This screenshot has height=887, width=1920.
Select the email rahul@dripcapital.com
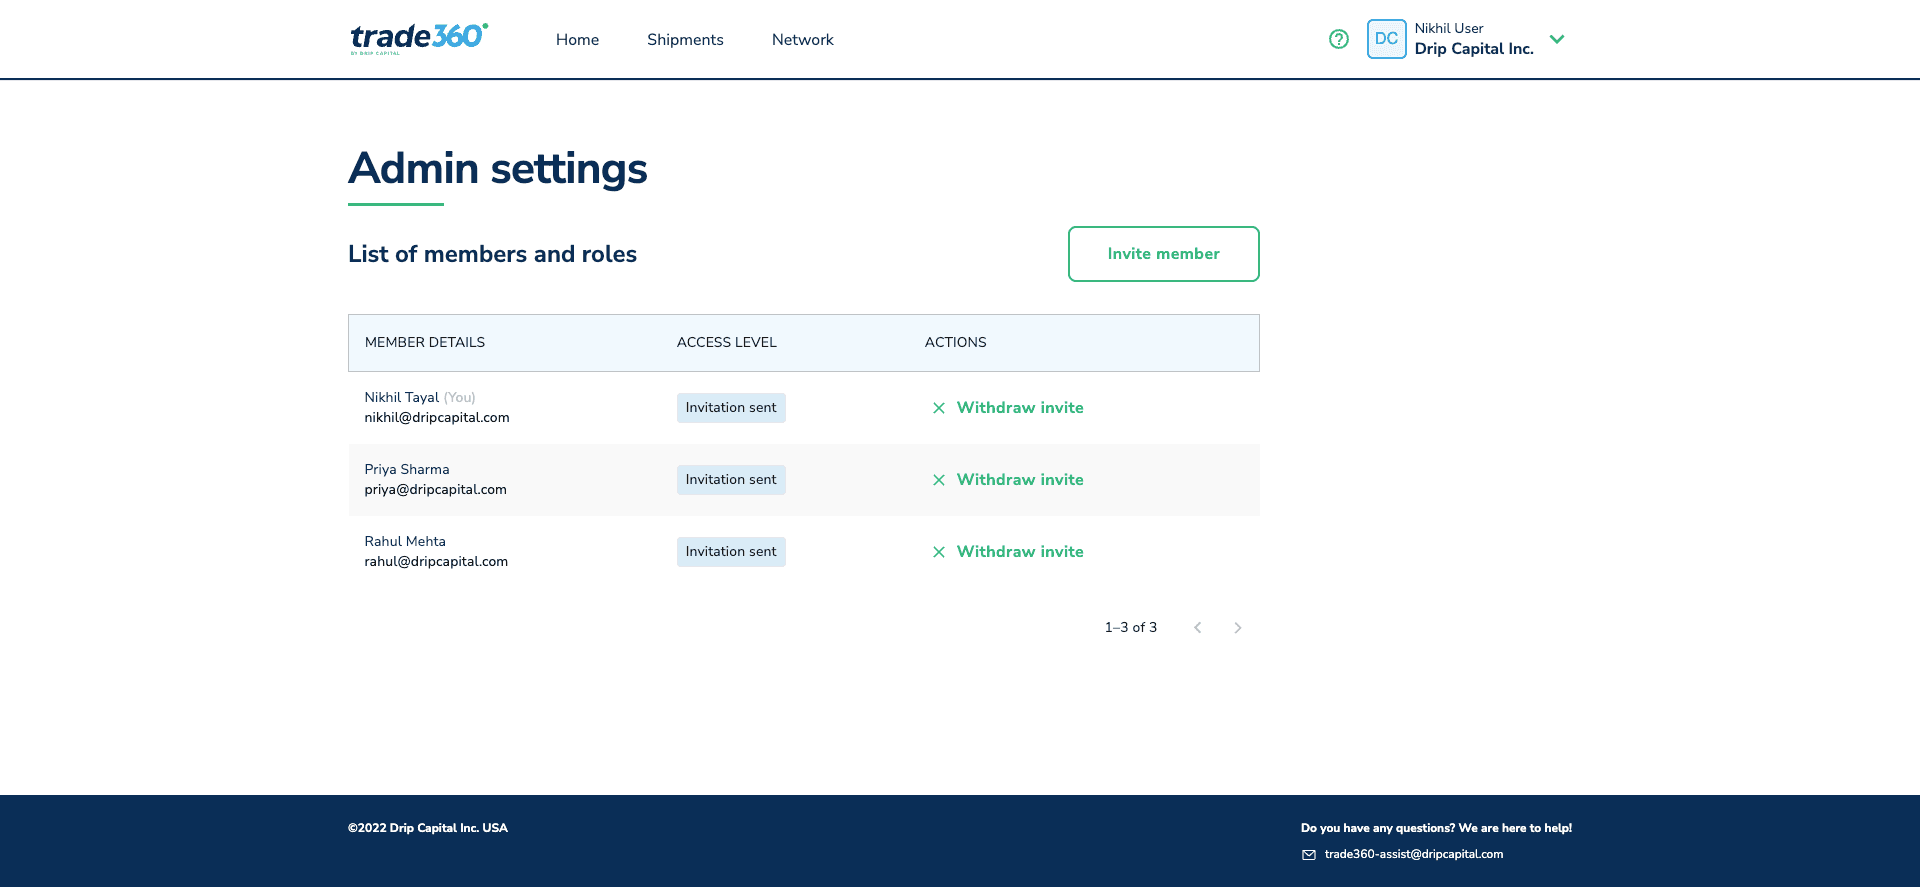click(436, 562)
